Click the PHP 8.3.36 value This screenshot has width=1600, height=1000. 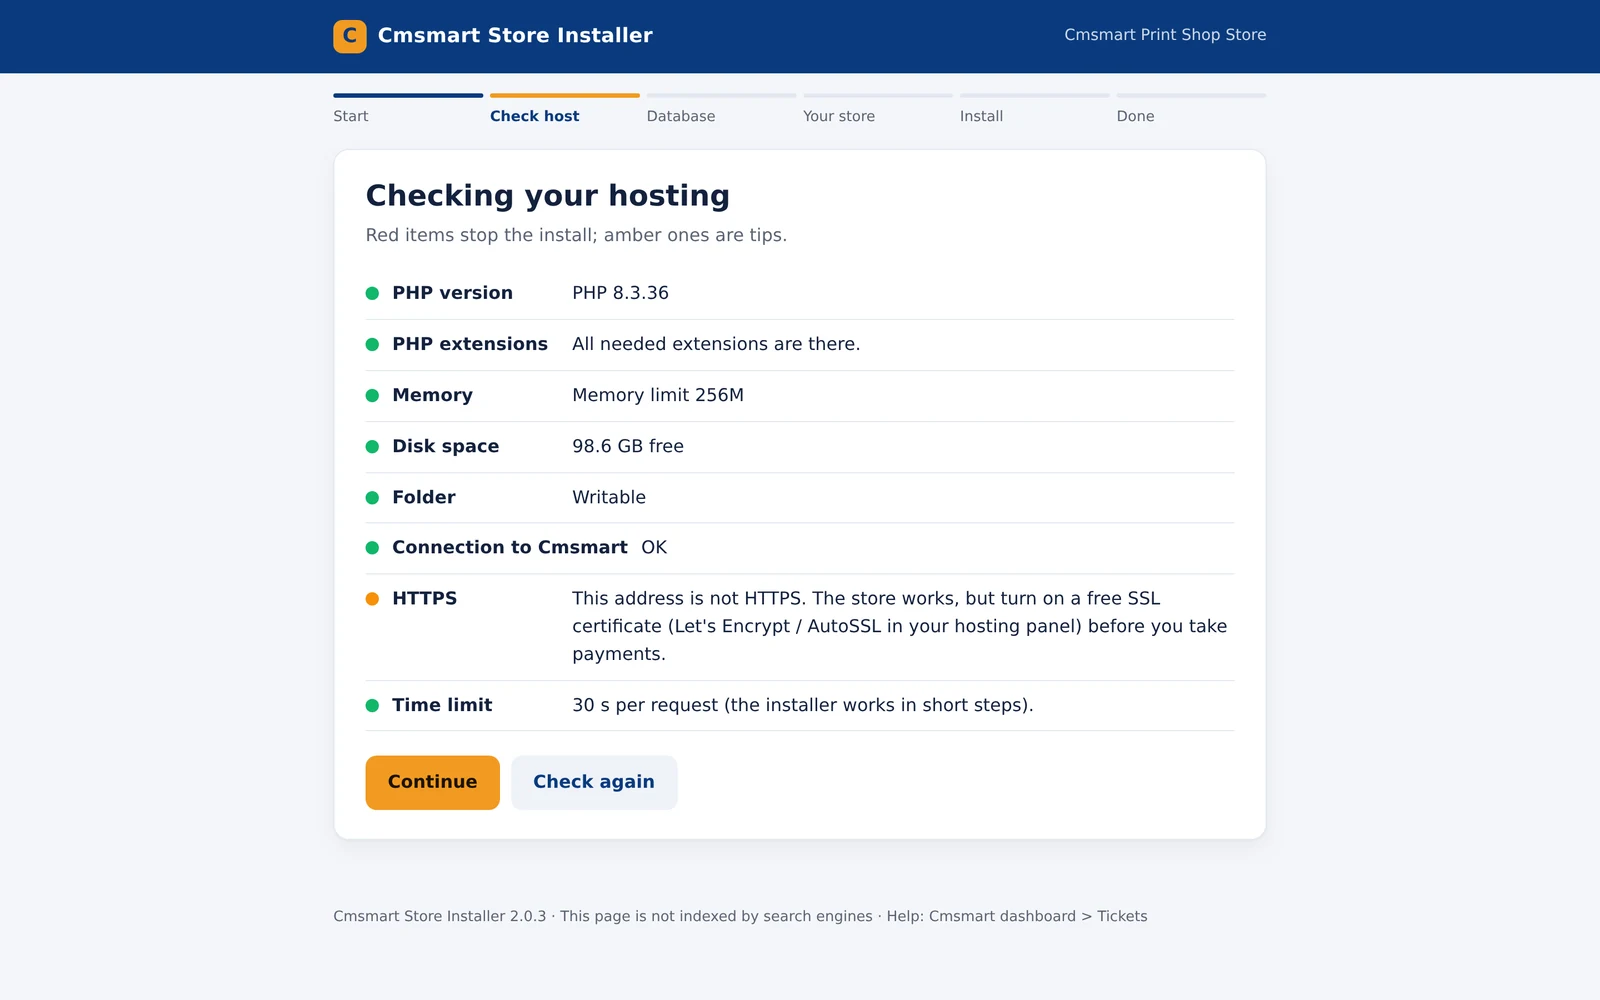click(620, 293)
